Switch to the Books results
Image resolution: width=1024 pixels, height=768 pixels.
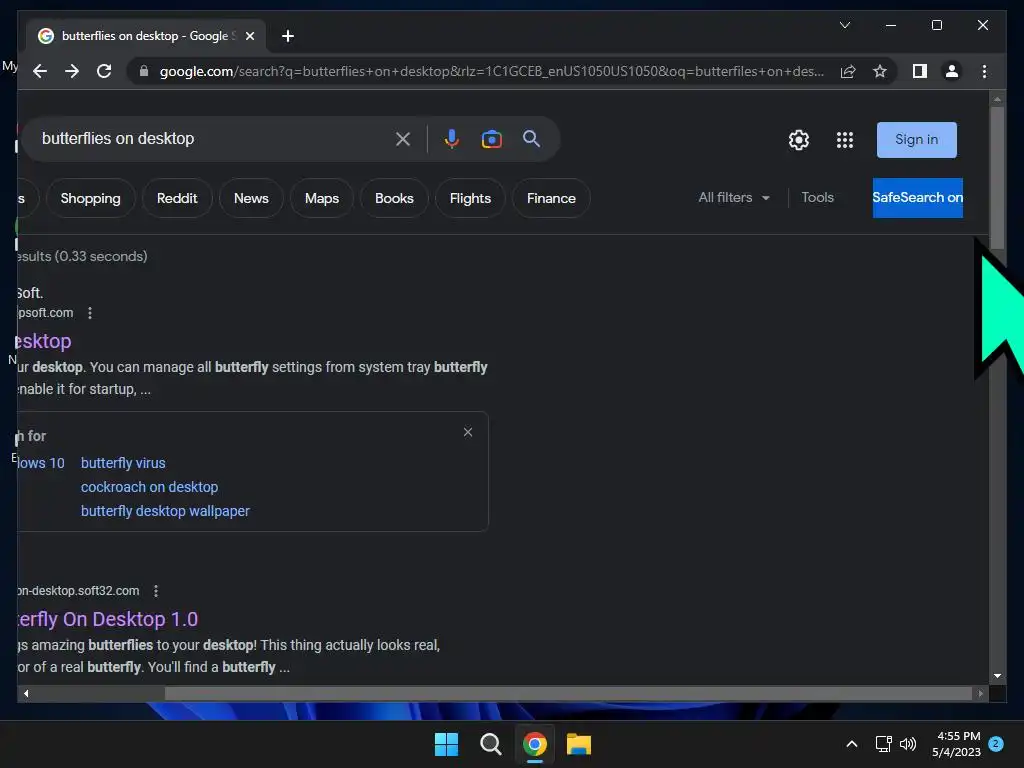click(394, 198)
